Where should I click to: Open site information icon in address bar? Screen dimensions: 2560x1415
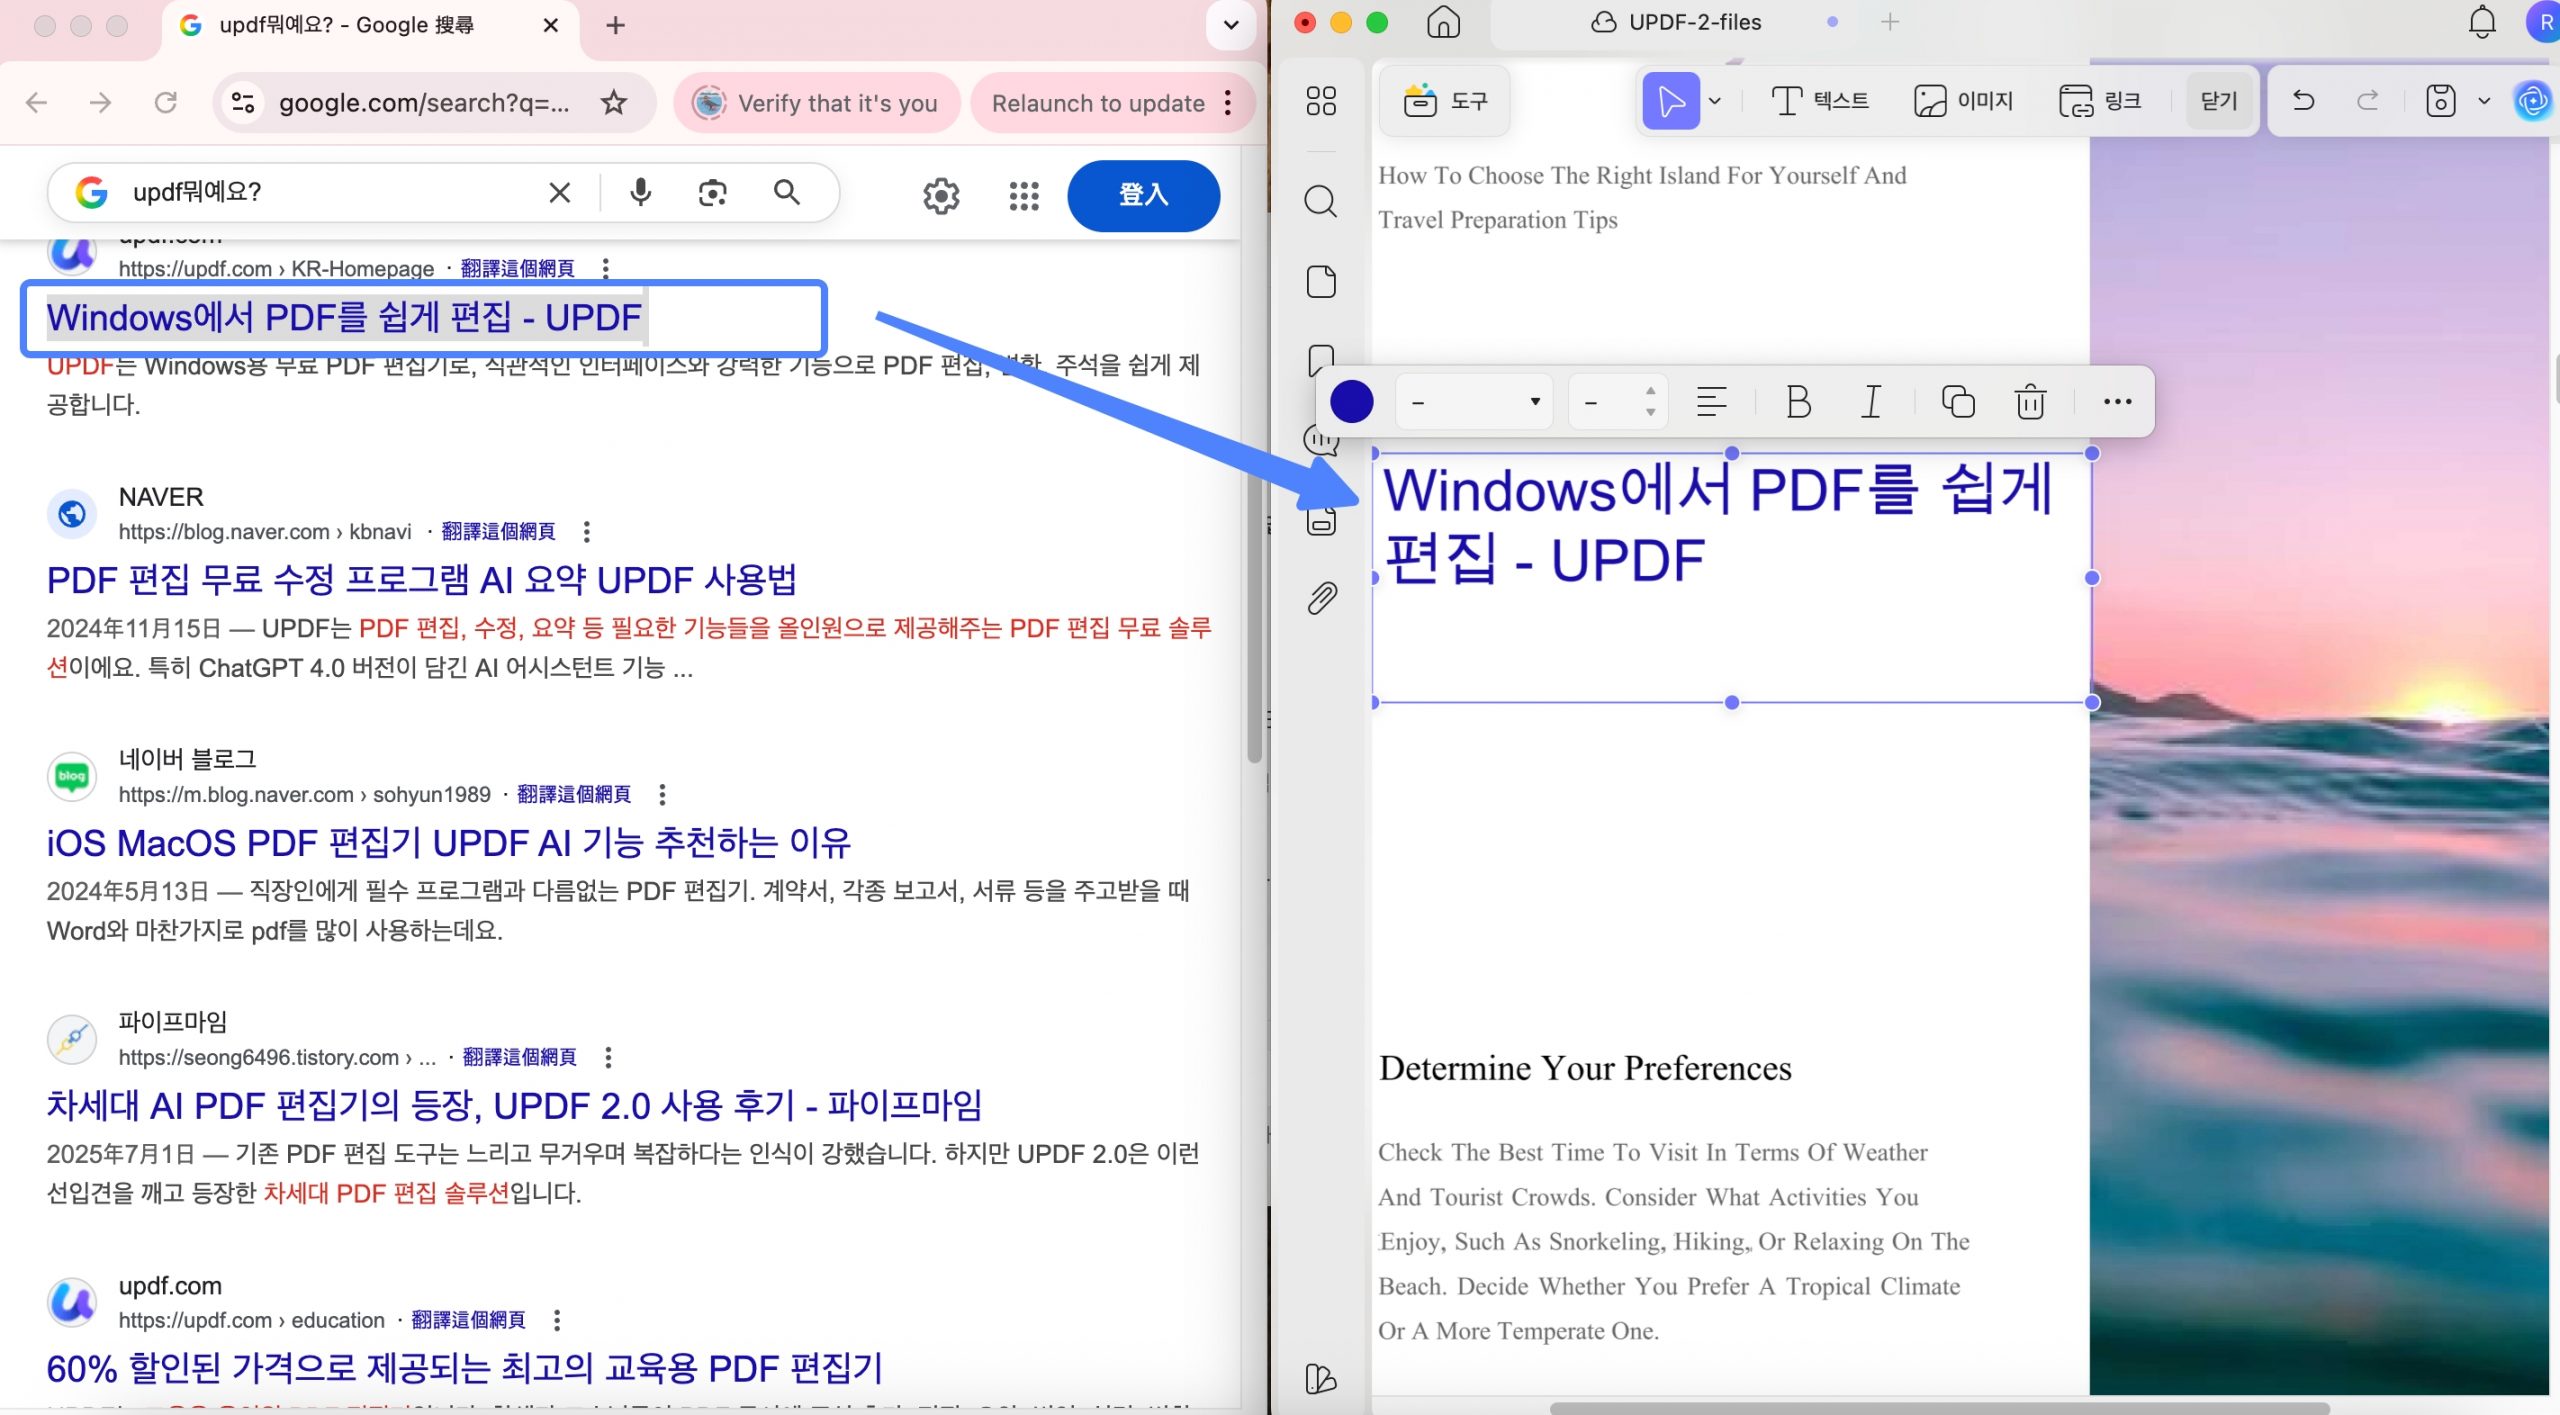pos(243,102)
